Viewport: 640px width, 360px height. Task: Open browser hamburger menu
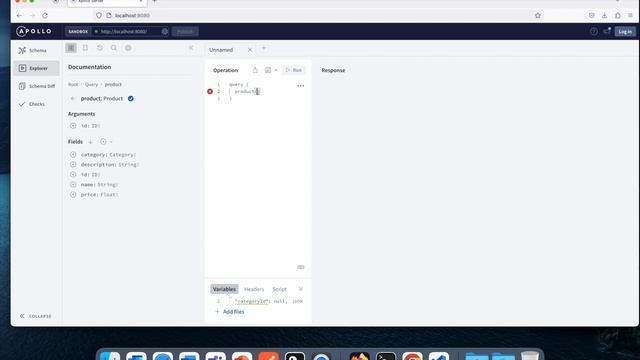click(631, 16)
